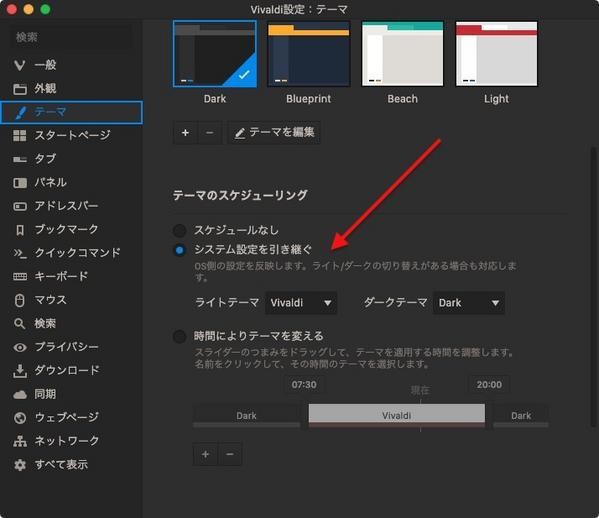Go to スタートページ settings
Viewport: 599px width, 518px height.
(71, 136)
